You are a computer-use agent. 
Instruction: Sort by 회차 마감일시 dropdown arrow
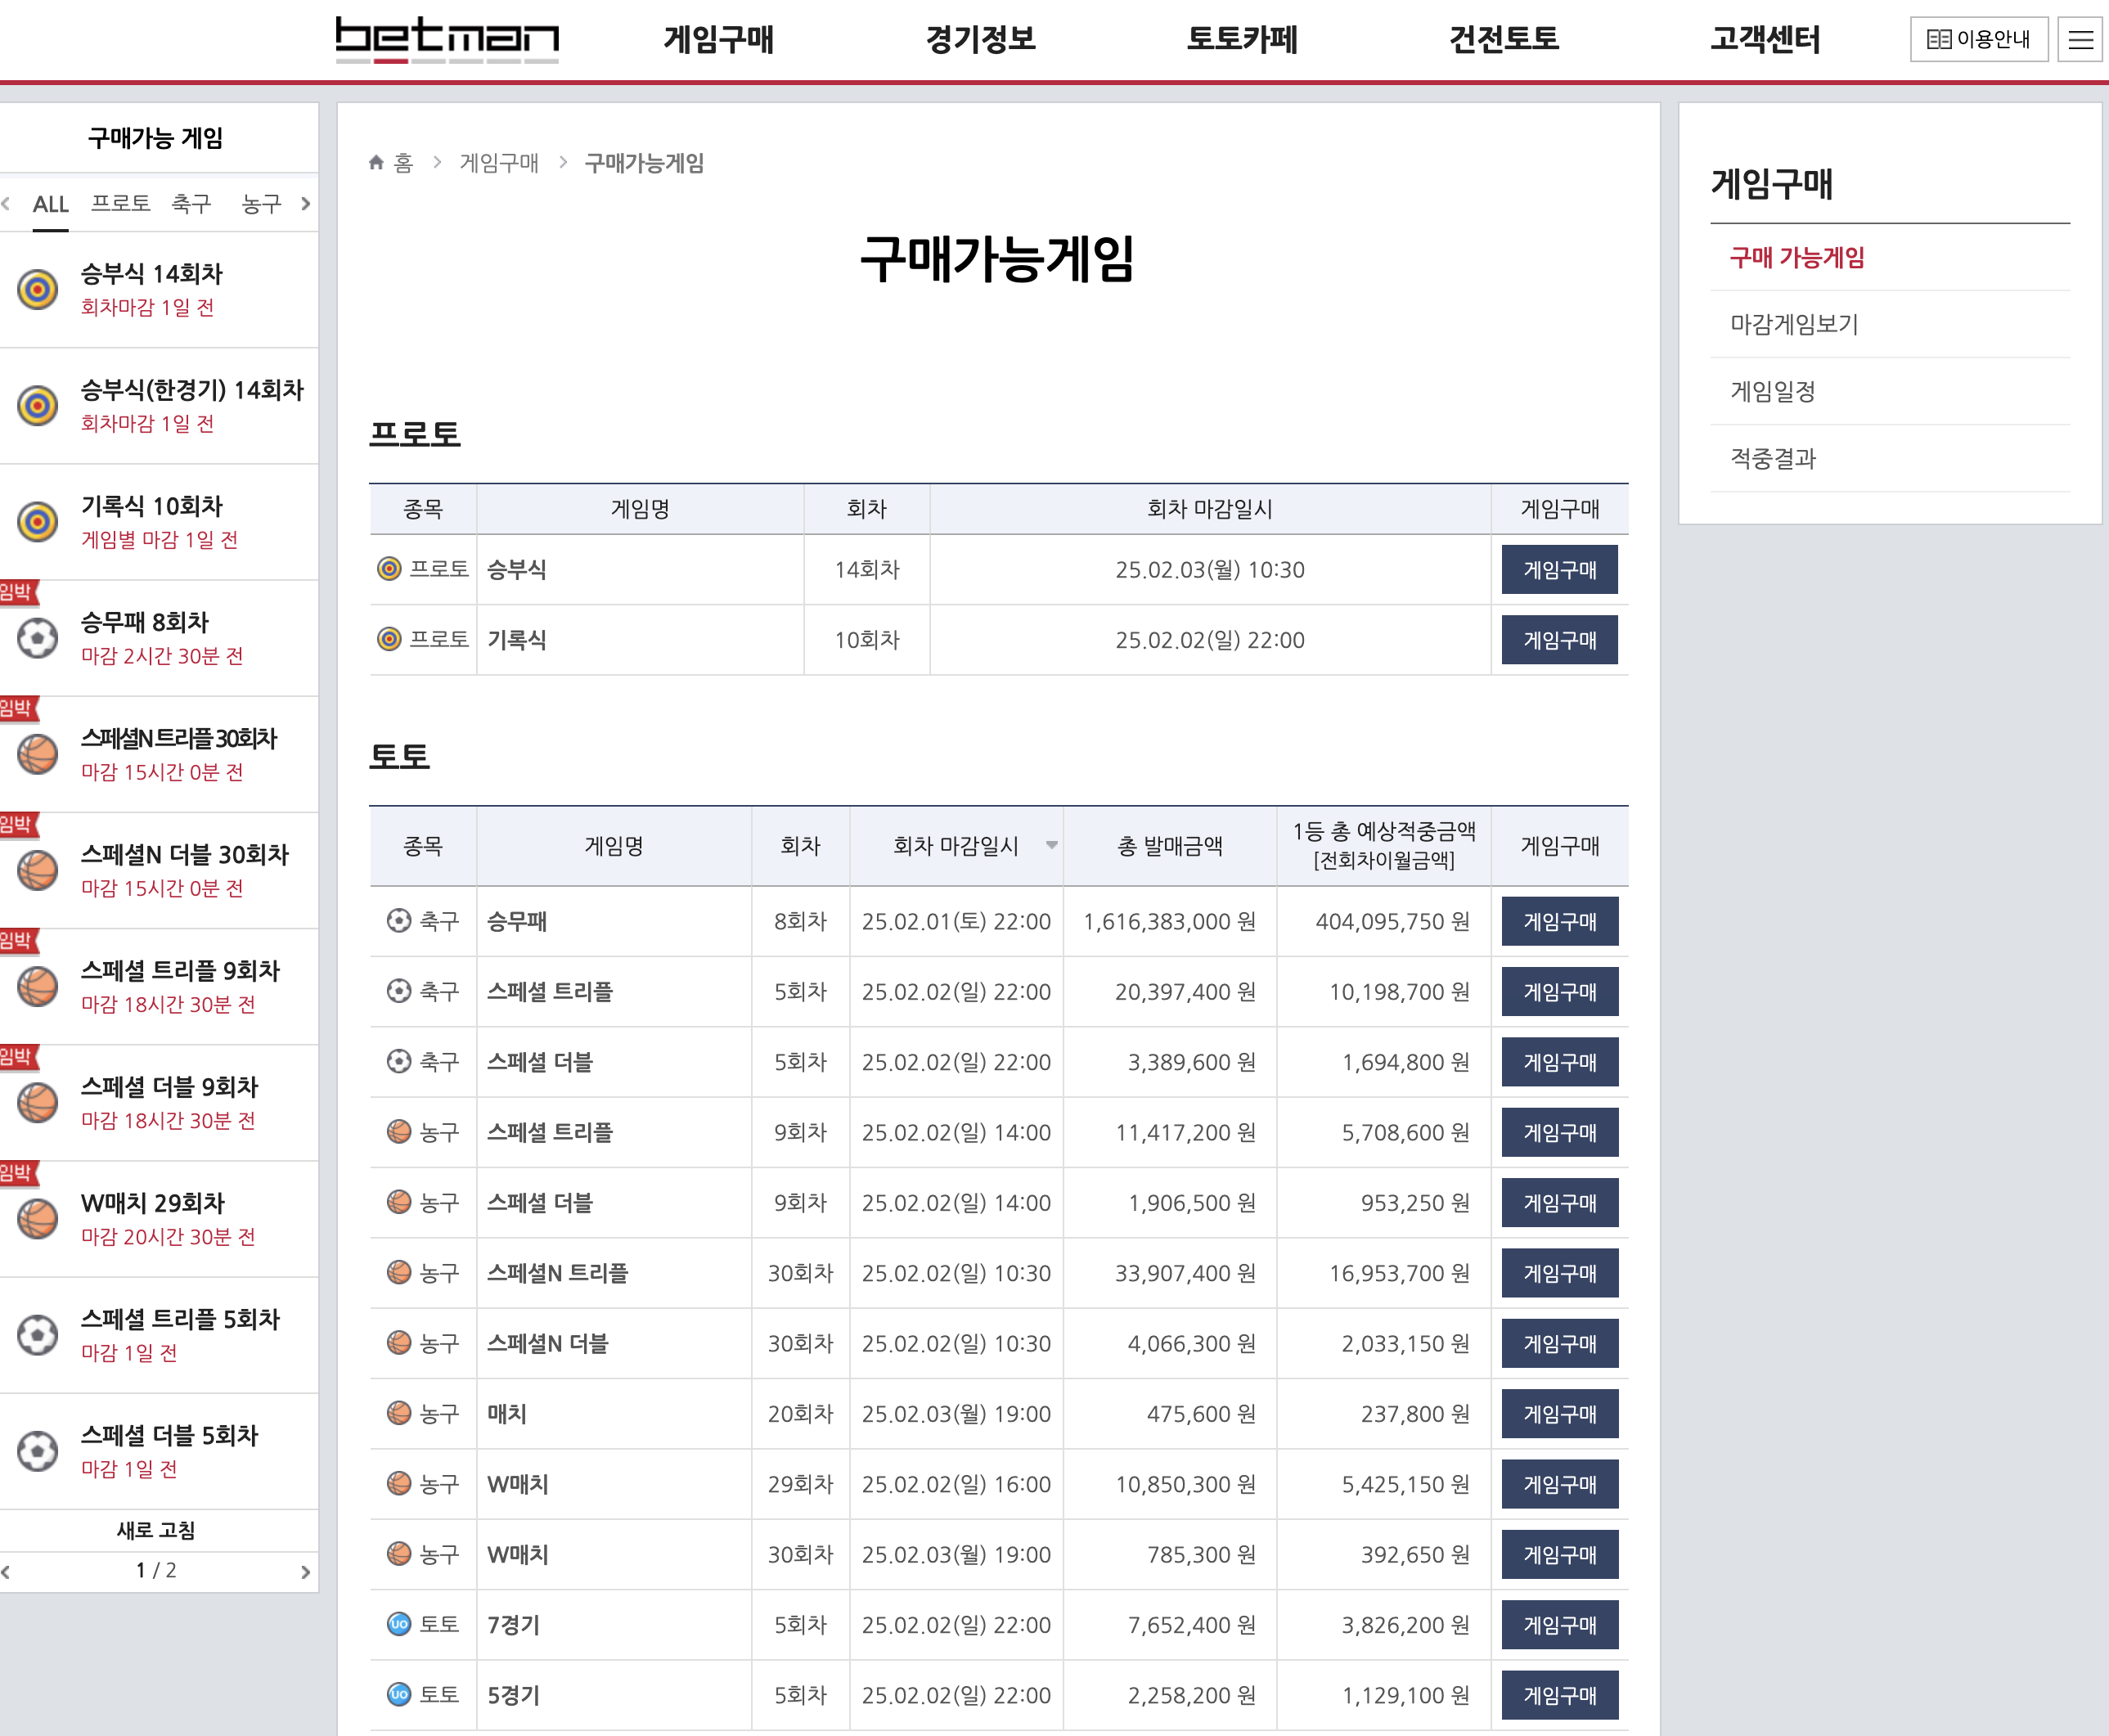tap(1051, 846)
